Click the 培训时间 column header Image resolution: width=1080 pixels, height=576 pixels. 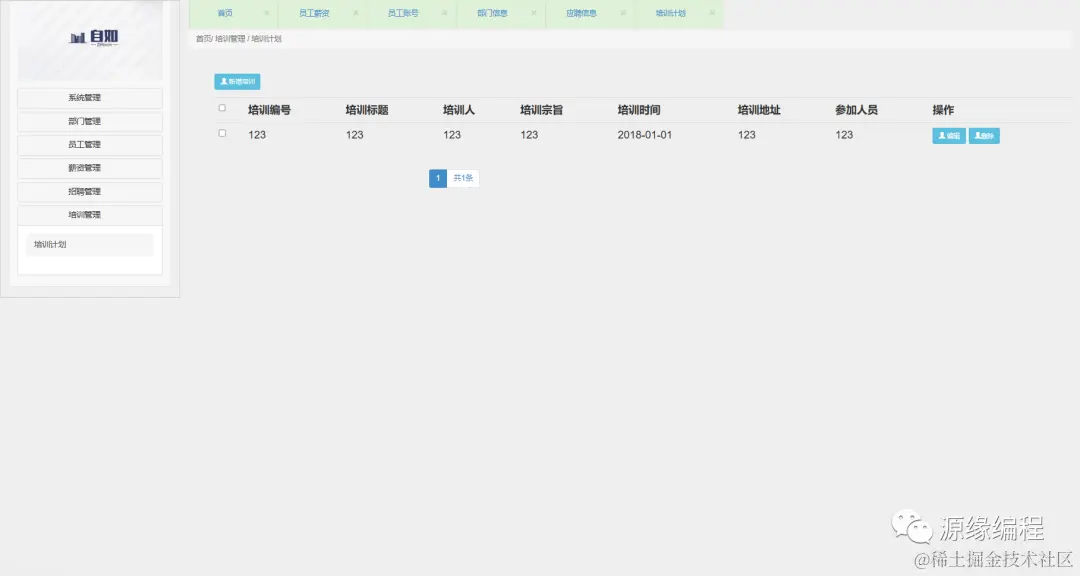click(638, 110)
